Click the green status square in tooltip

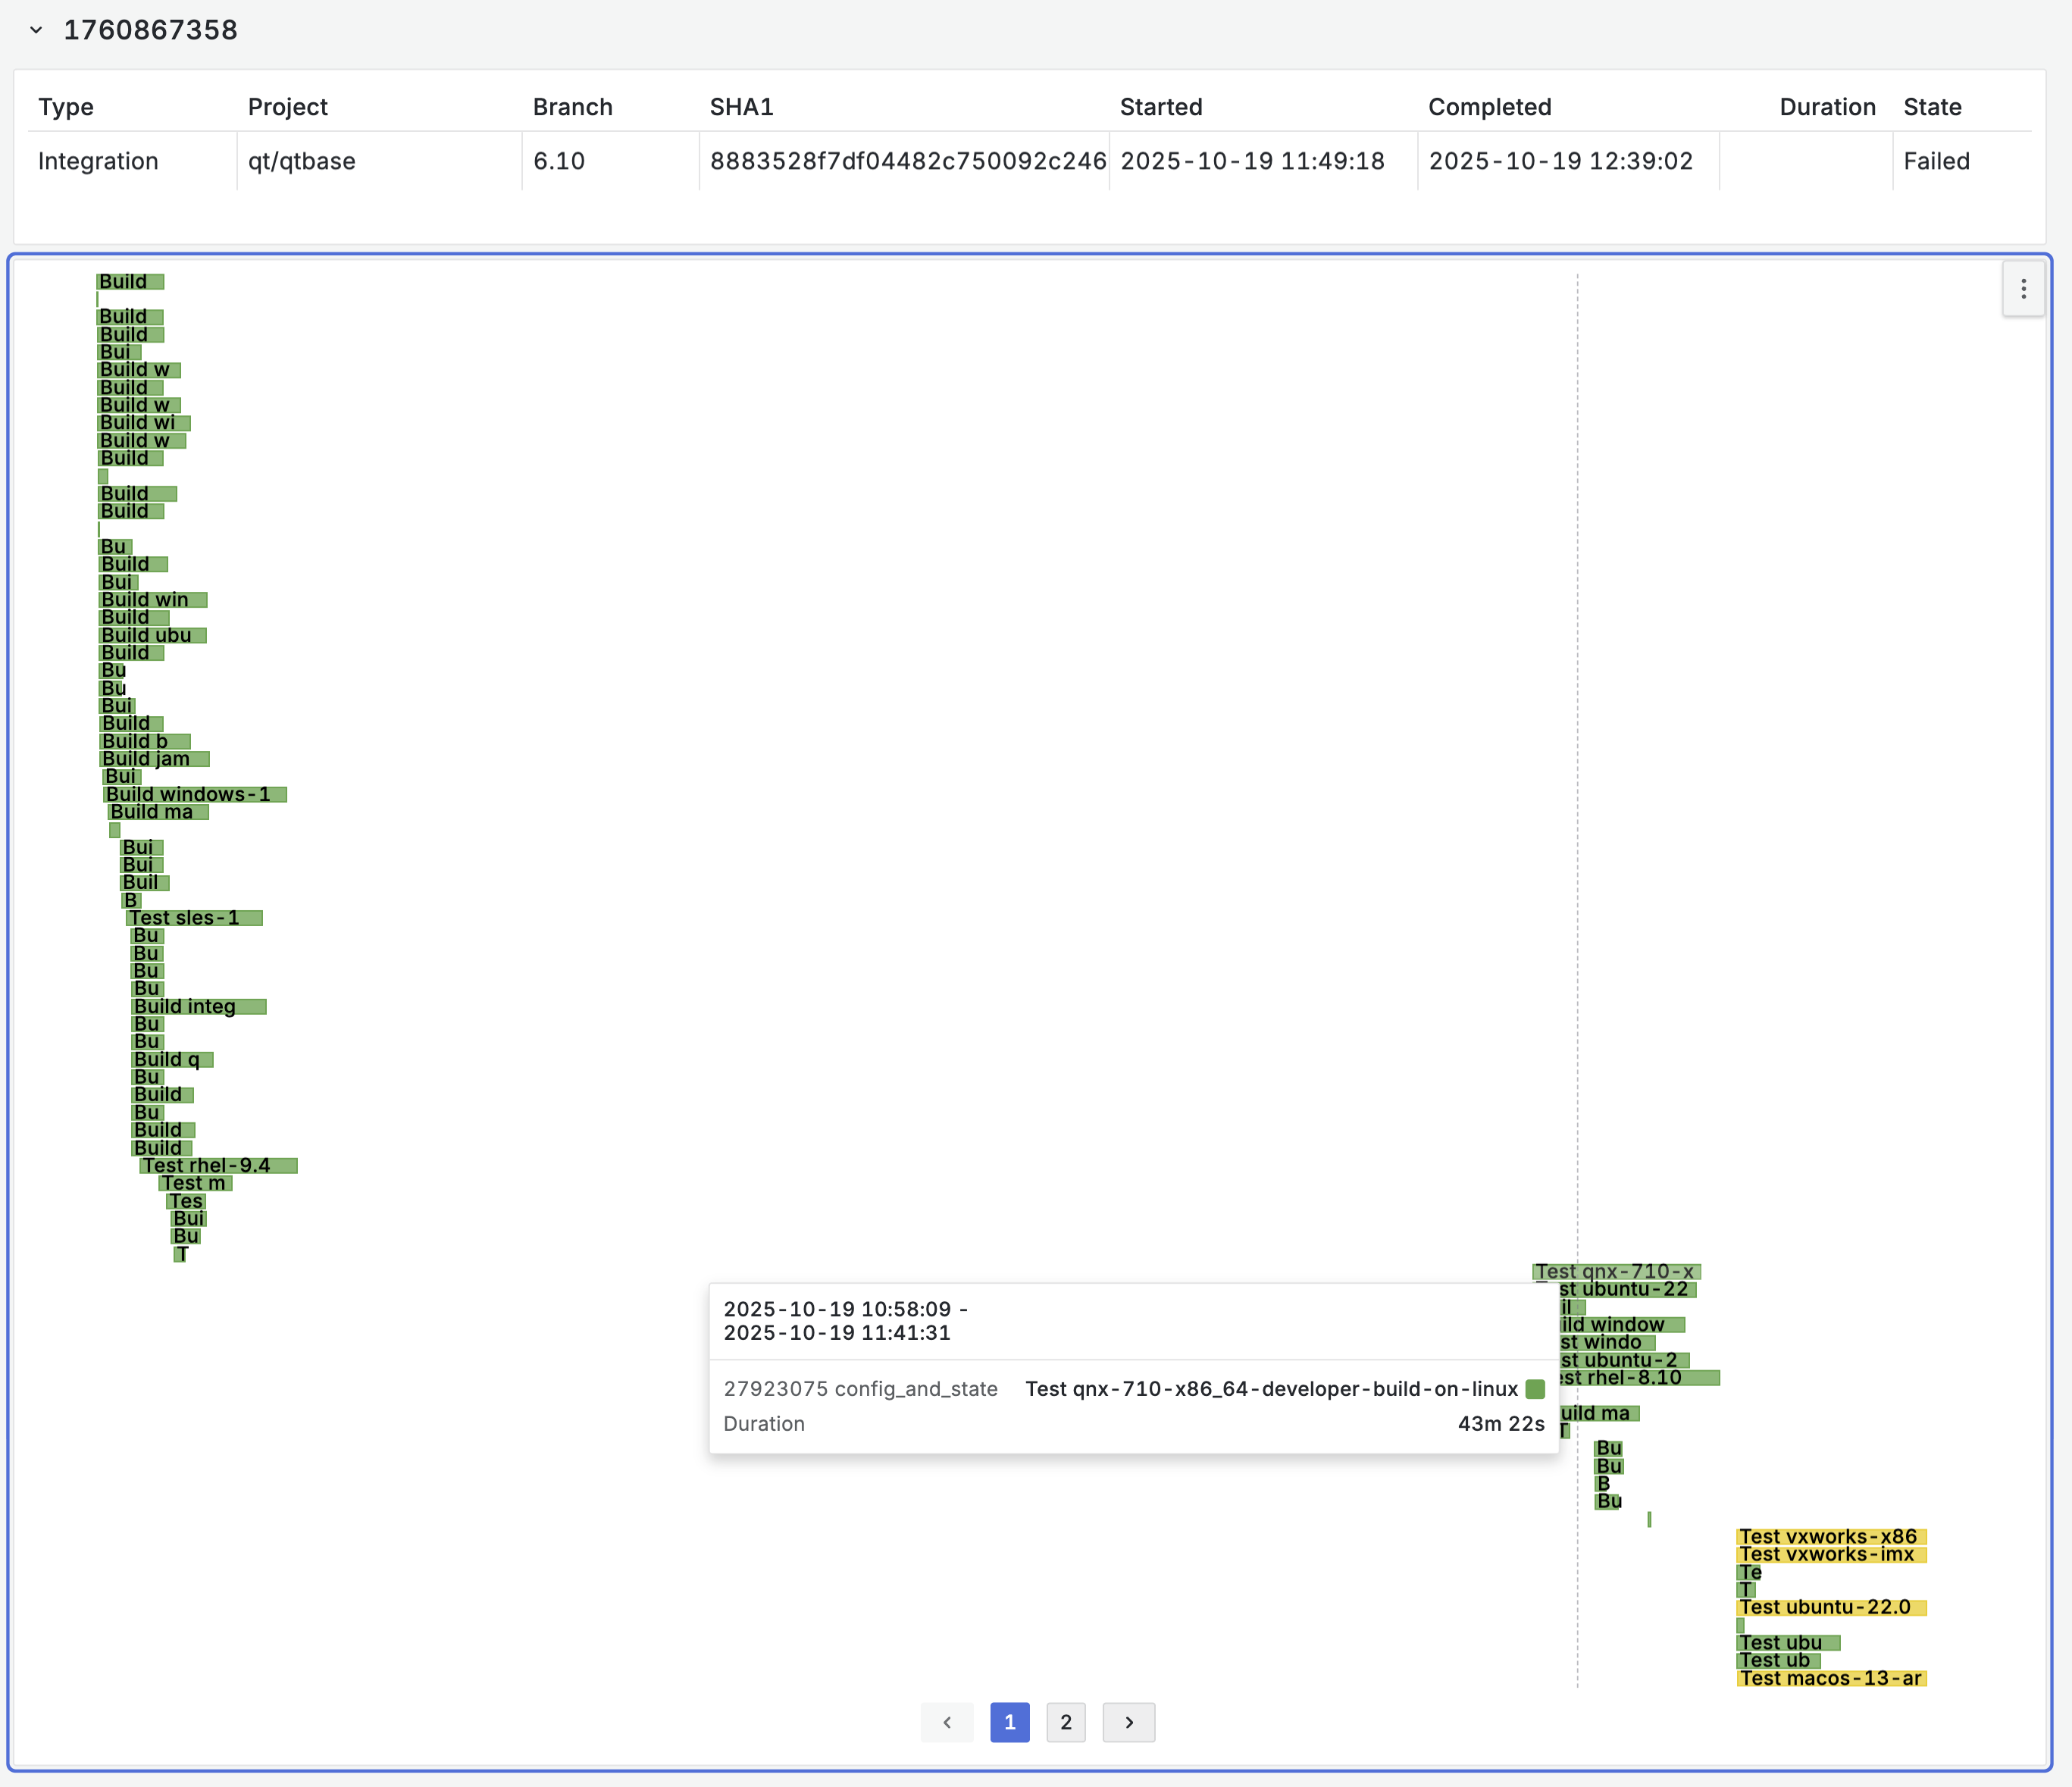(x=1535, y=1388)
